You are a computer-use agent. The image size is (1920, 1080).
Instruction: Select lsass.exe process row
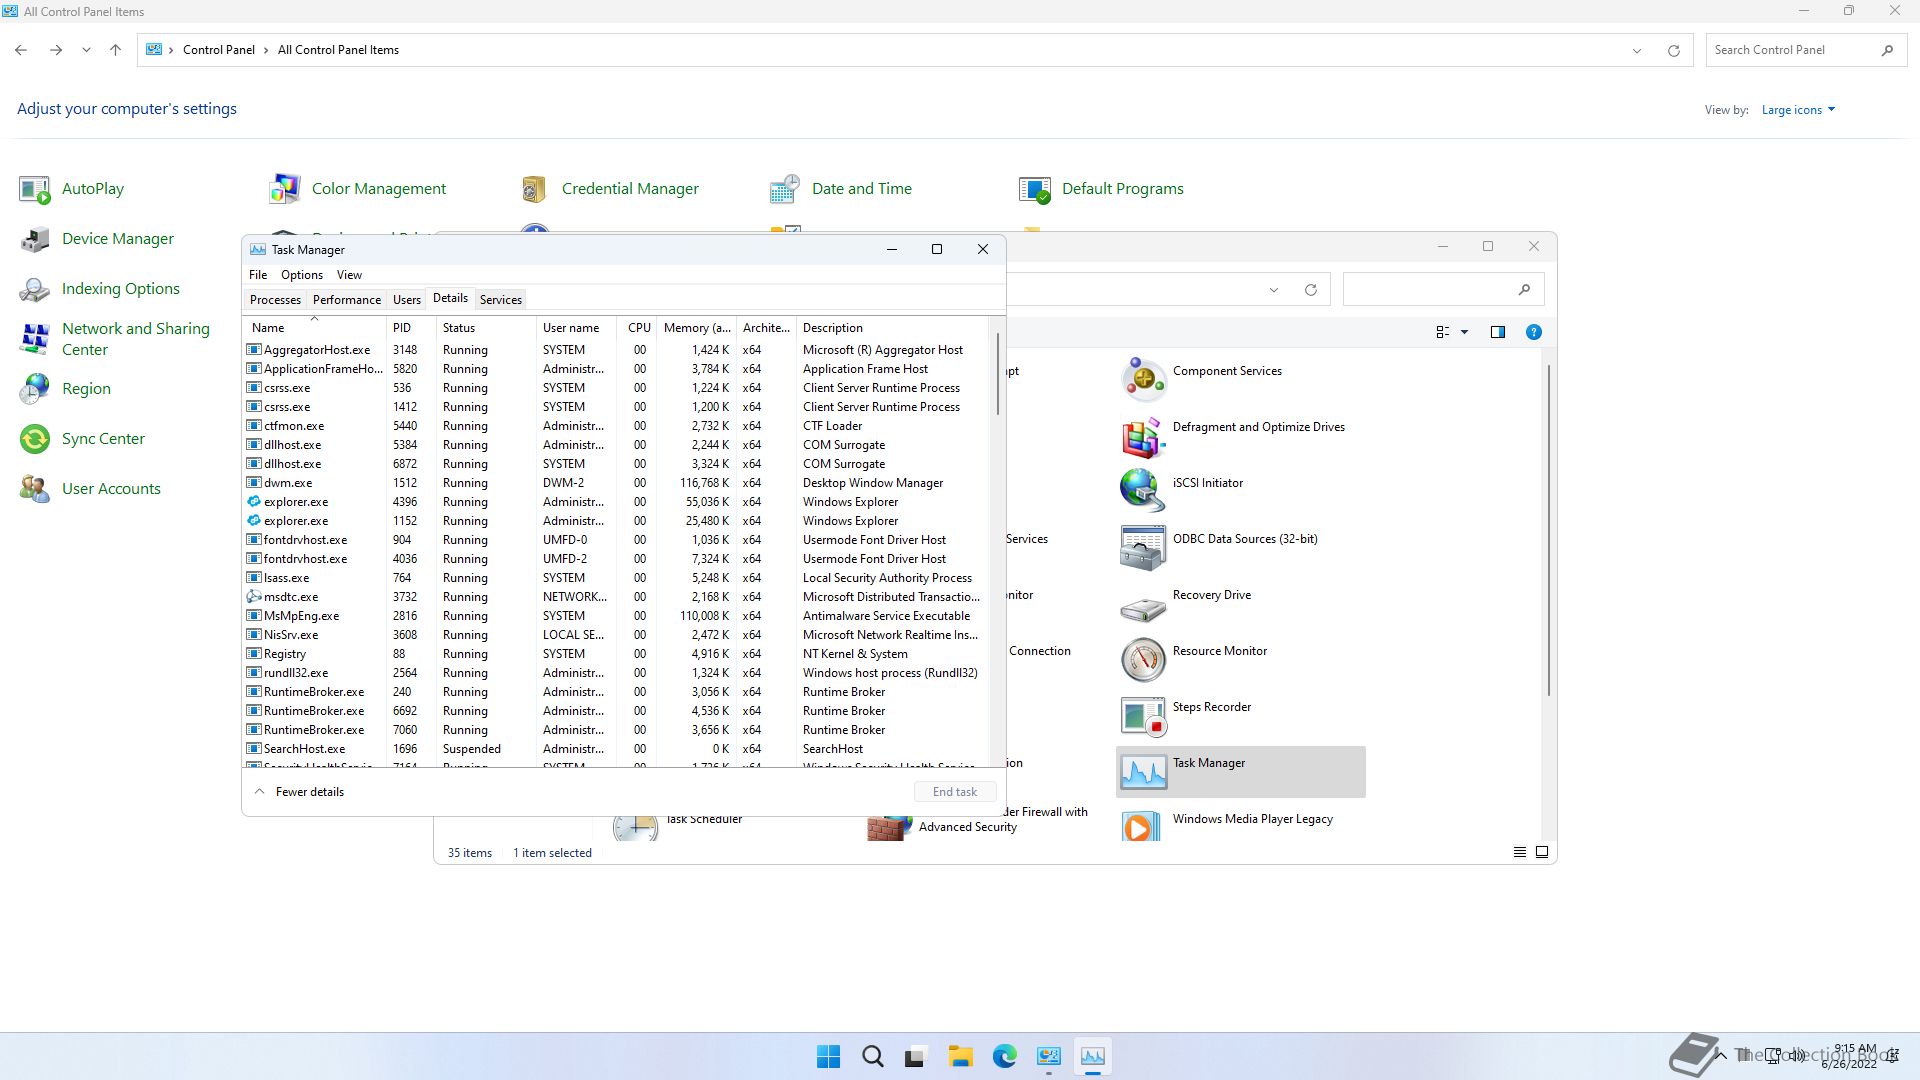click(615, 578)
